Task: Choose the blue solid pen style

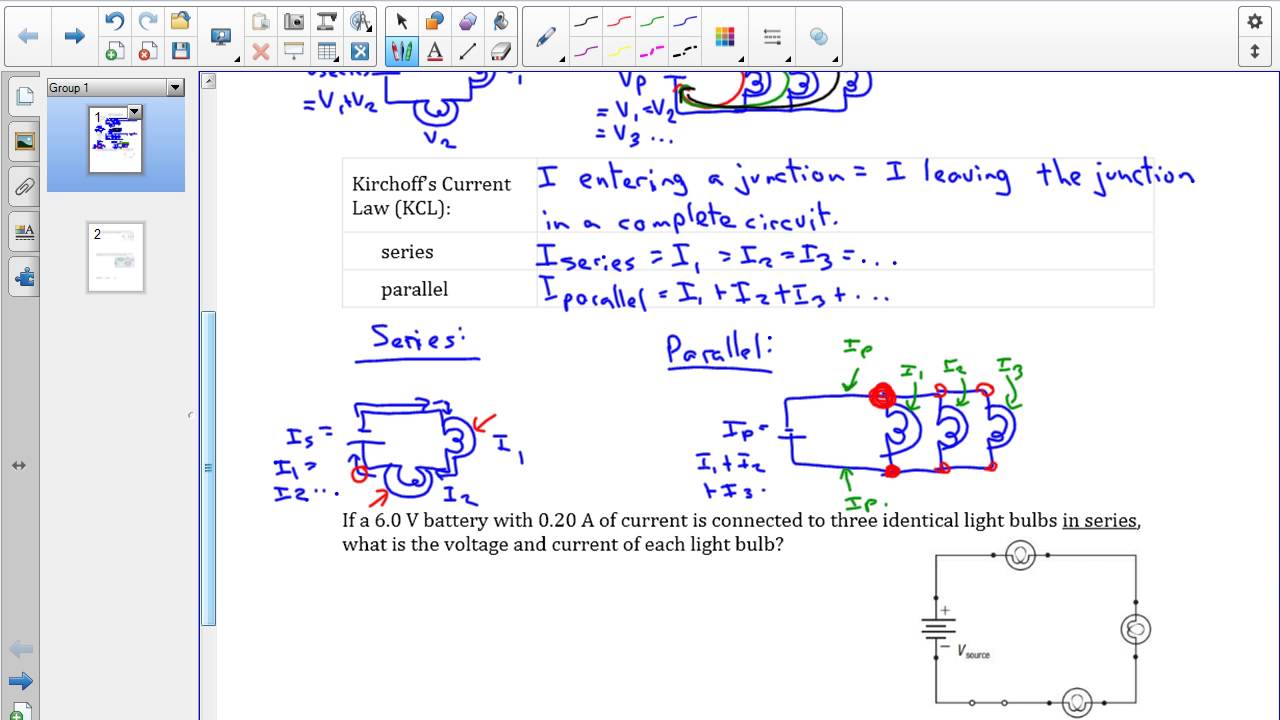Action: coord(685,21)
